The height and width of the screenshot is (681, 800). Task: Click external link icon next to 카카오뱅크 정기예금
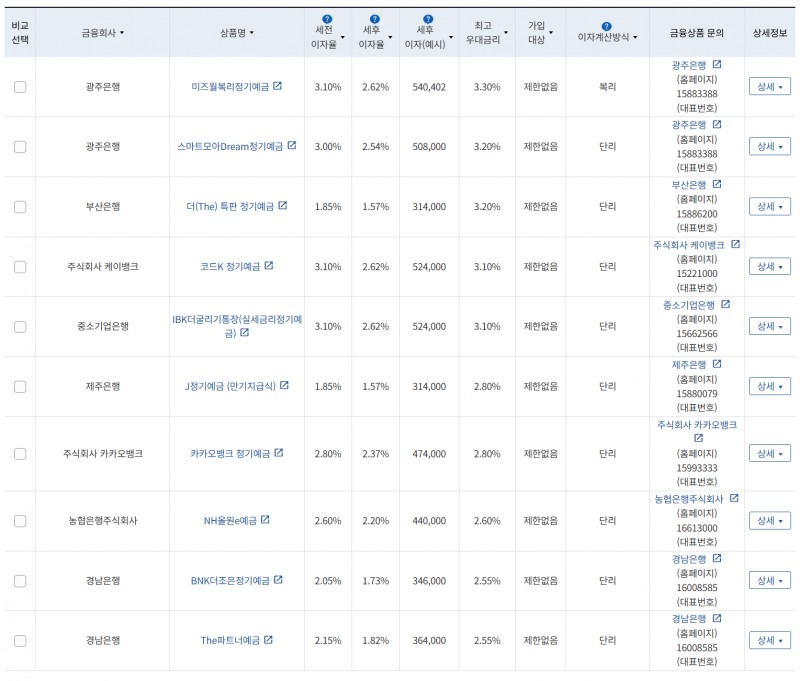click(279, 453)
